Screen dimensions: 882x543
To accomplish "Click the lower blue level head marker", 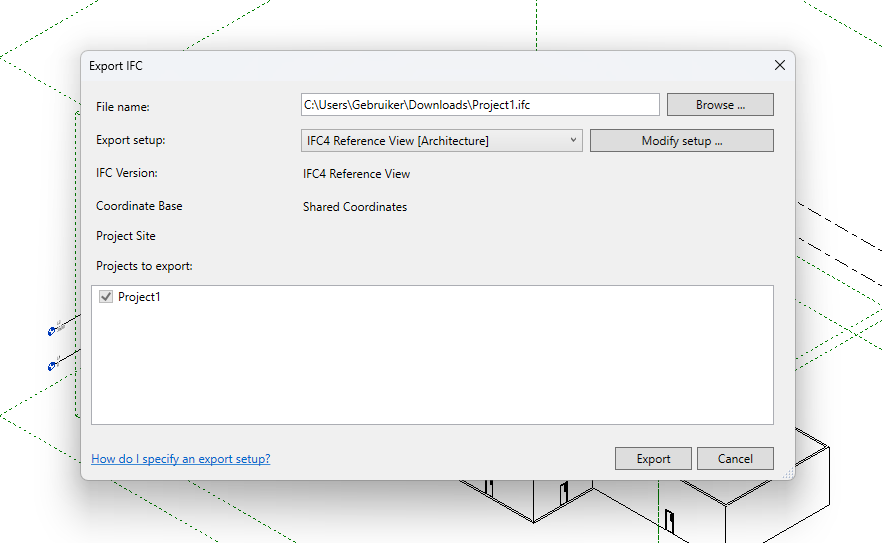I will pyautogui.click(x=52, y=366).
